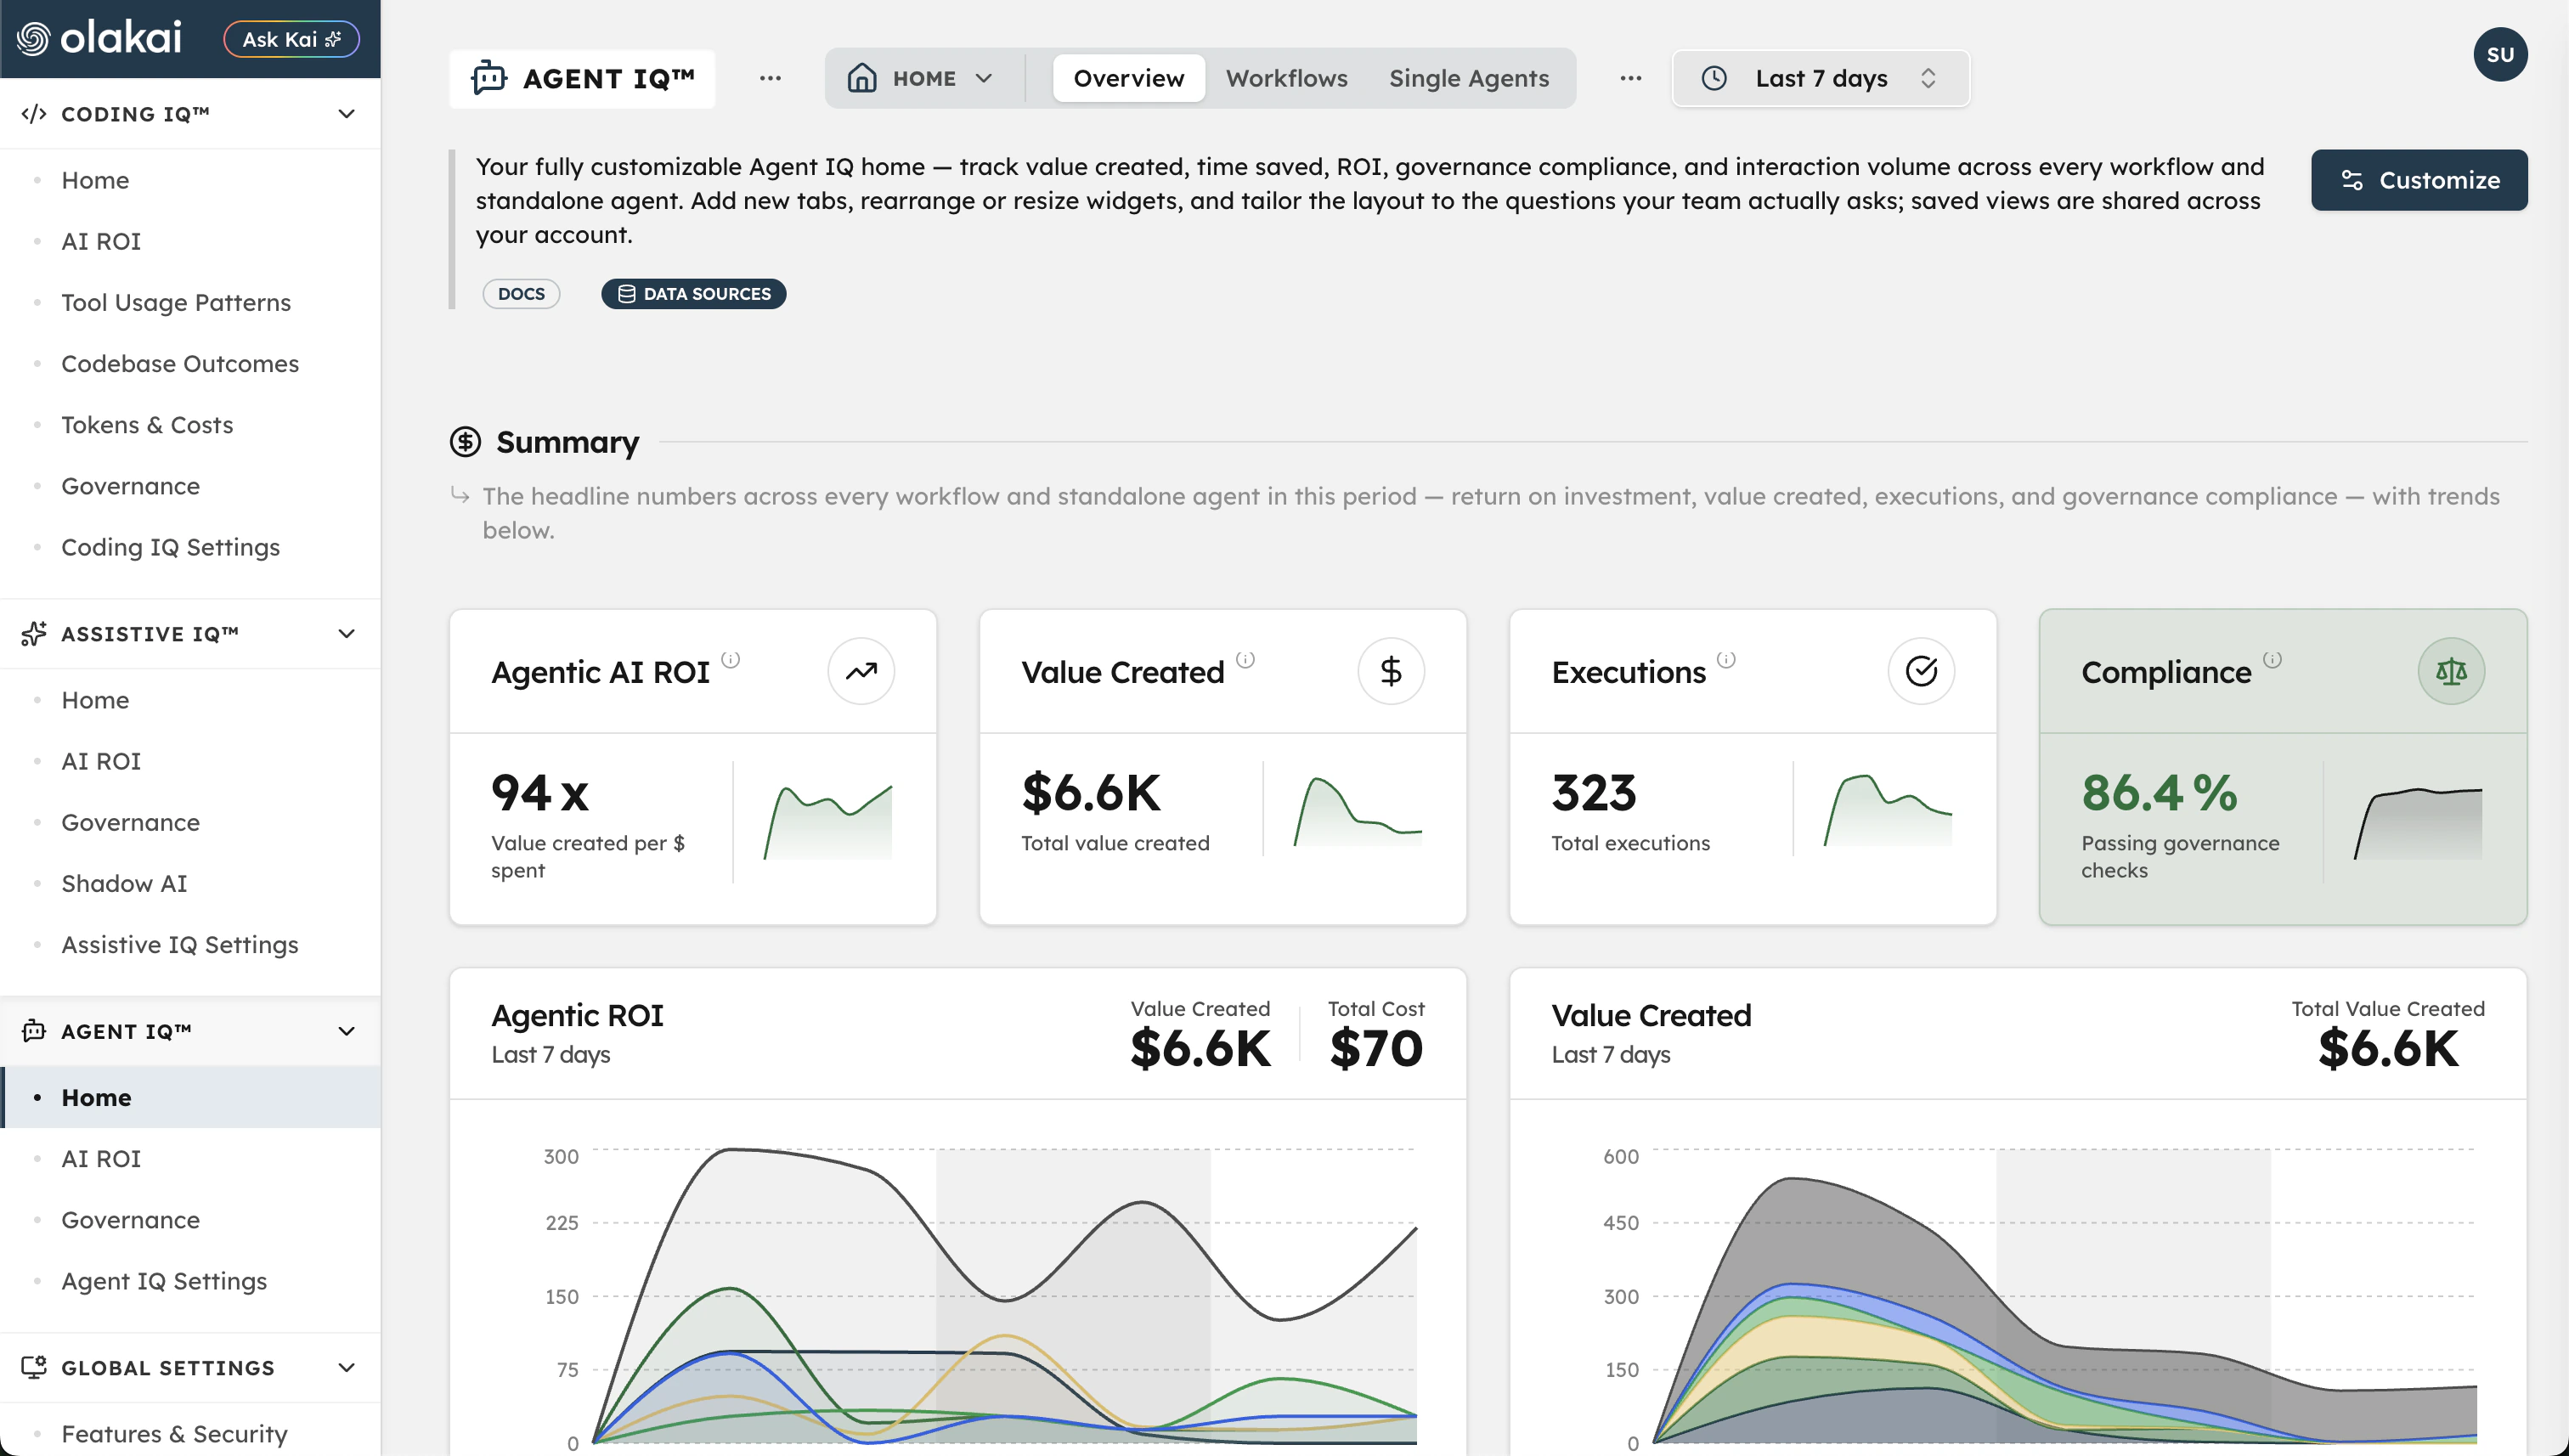
Task: Click the Compliance card sparkline
Action: point(2418,824)
